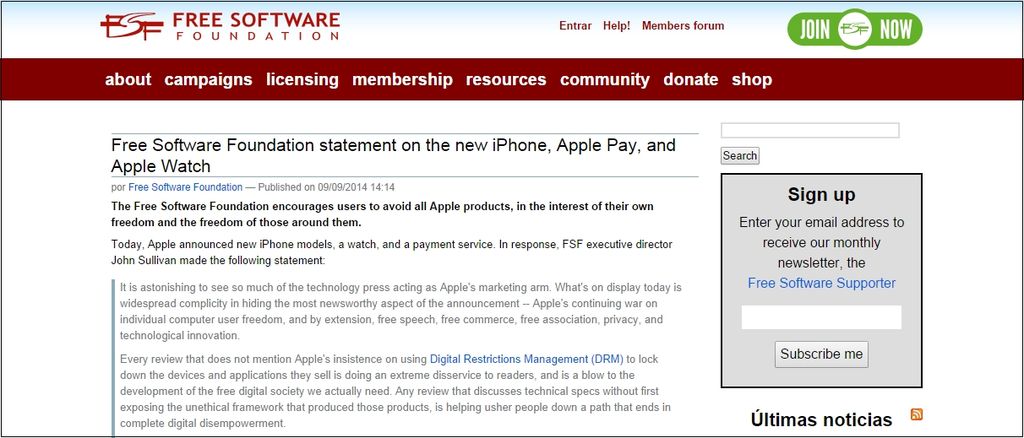Click the paragraph beginning 'Today, Apple announced'
The image size is (1024, 438).
tap(392, 253)
